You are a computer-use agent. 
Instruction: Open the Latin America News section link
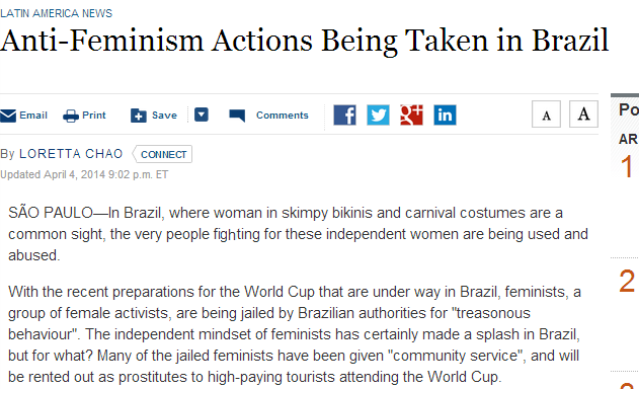(x=56, y=13)
